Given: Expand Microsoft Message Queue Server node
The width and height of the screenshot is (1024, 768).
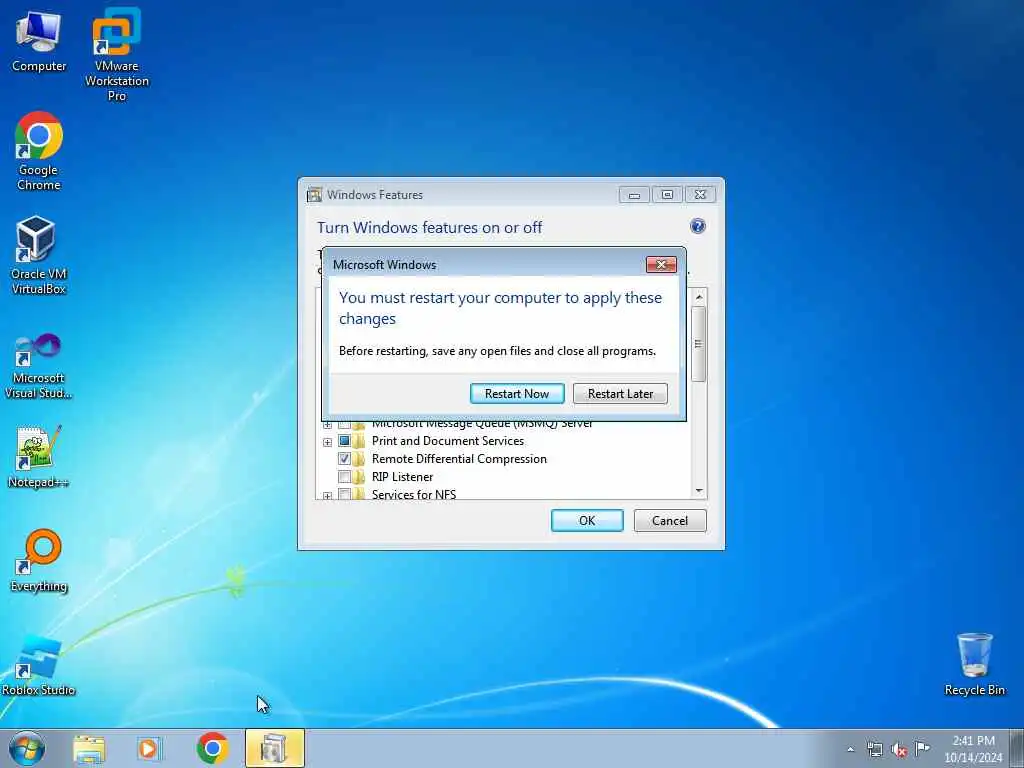Looking at the screenshot, I should click(x=327, y=424).
